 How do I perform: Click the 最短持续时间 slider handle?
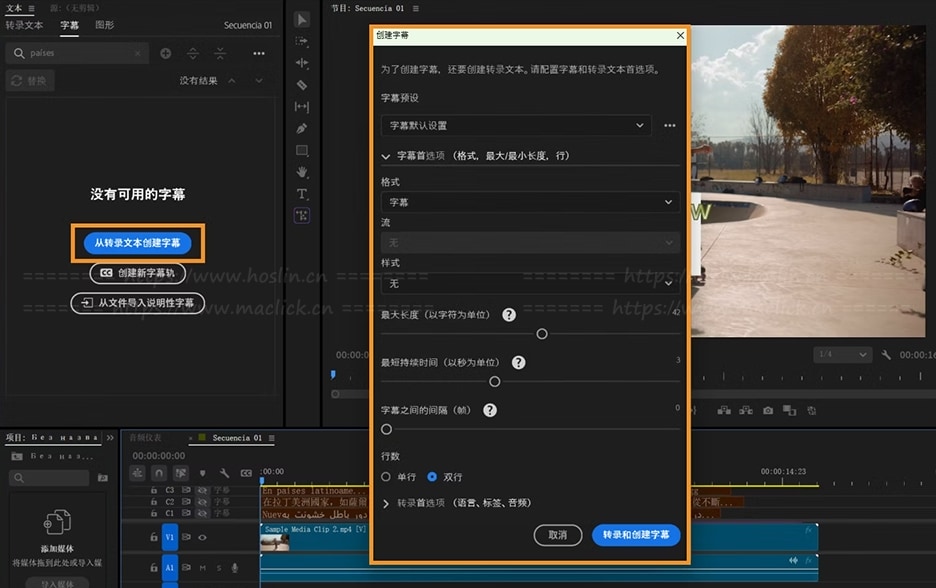(494, 381)
